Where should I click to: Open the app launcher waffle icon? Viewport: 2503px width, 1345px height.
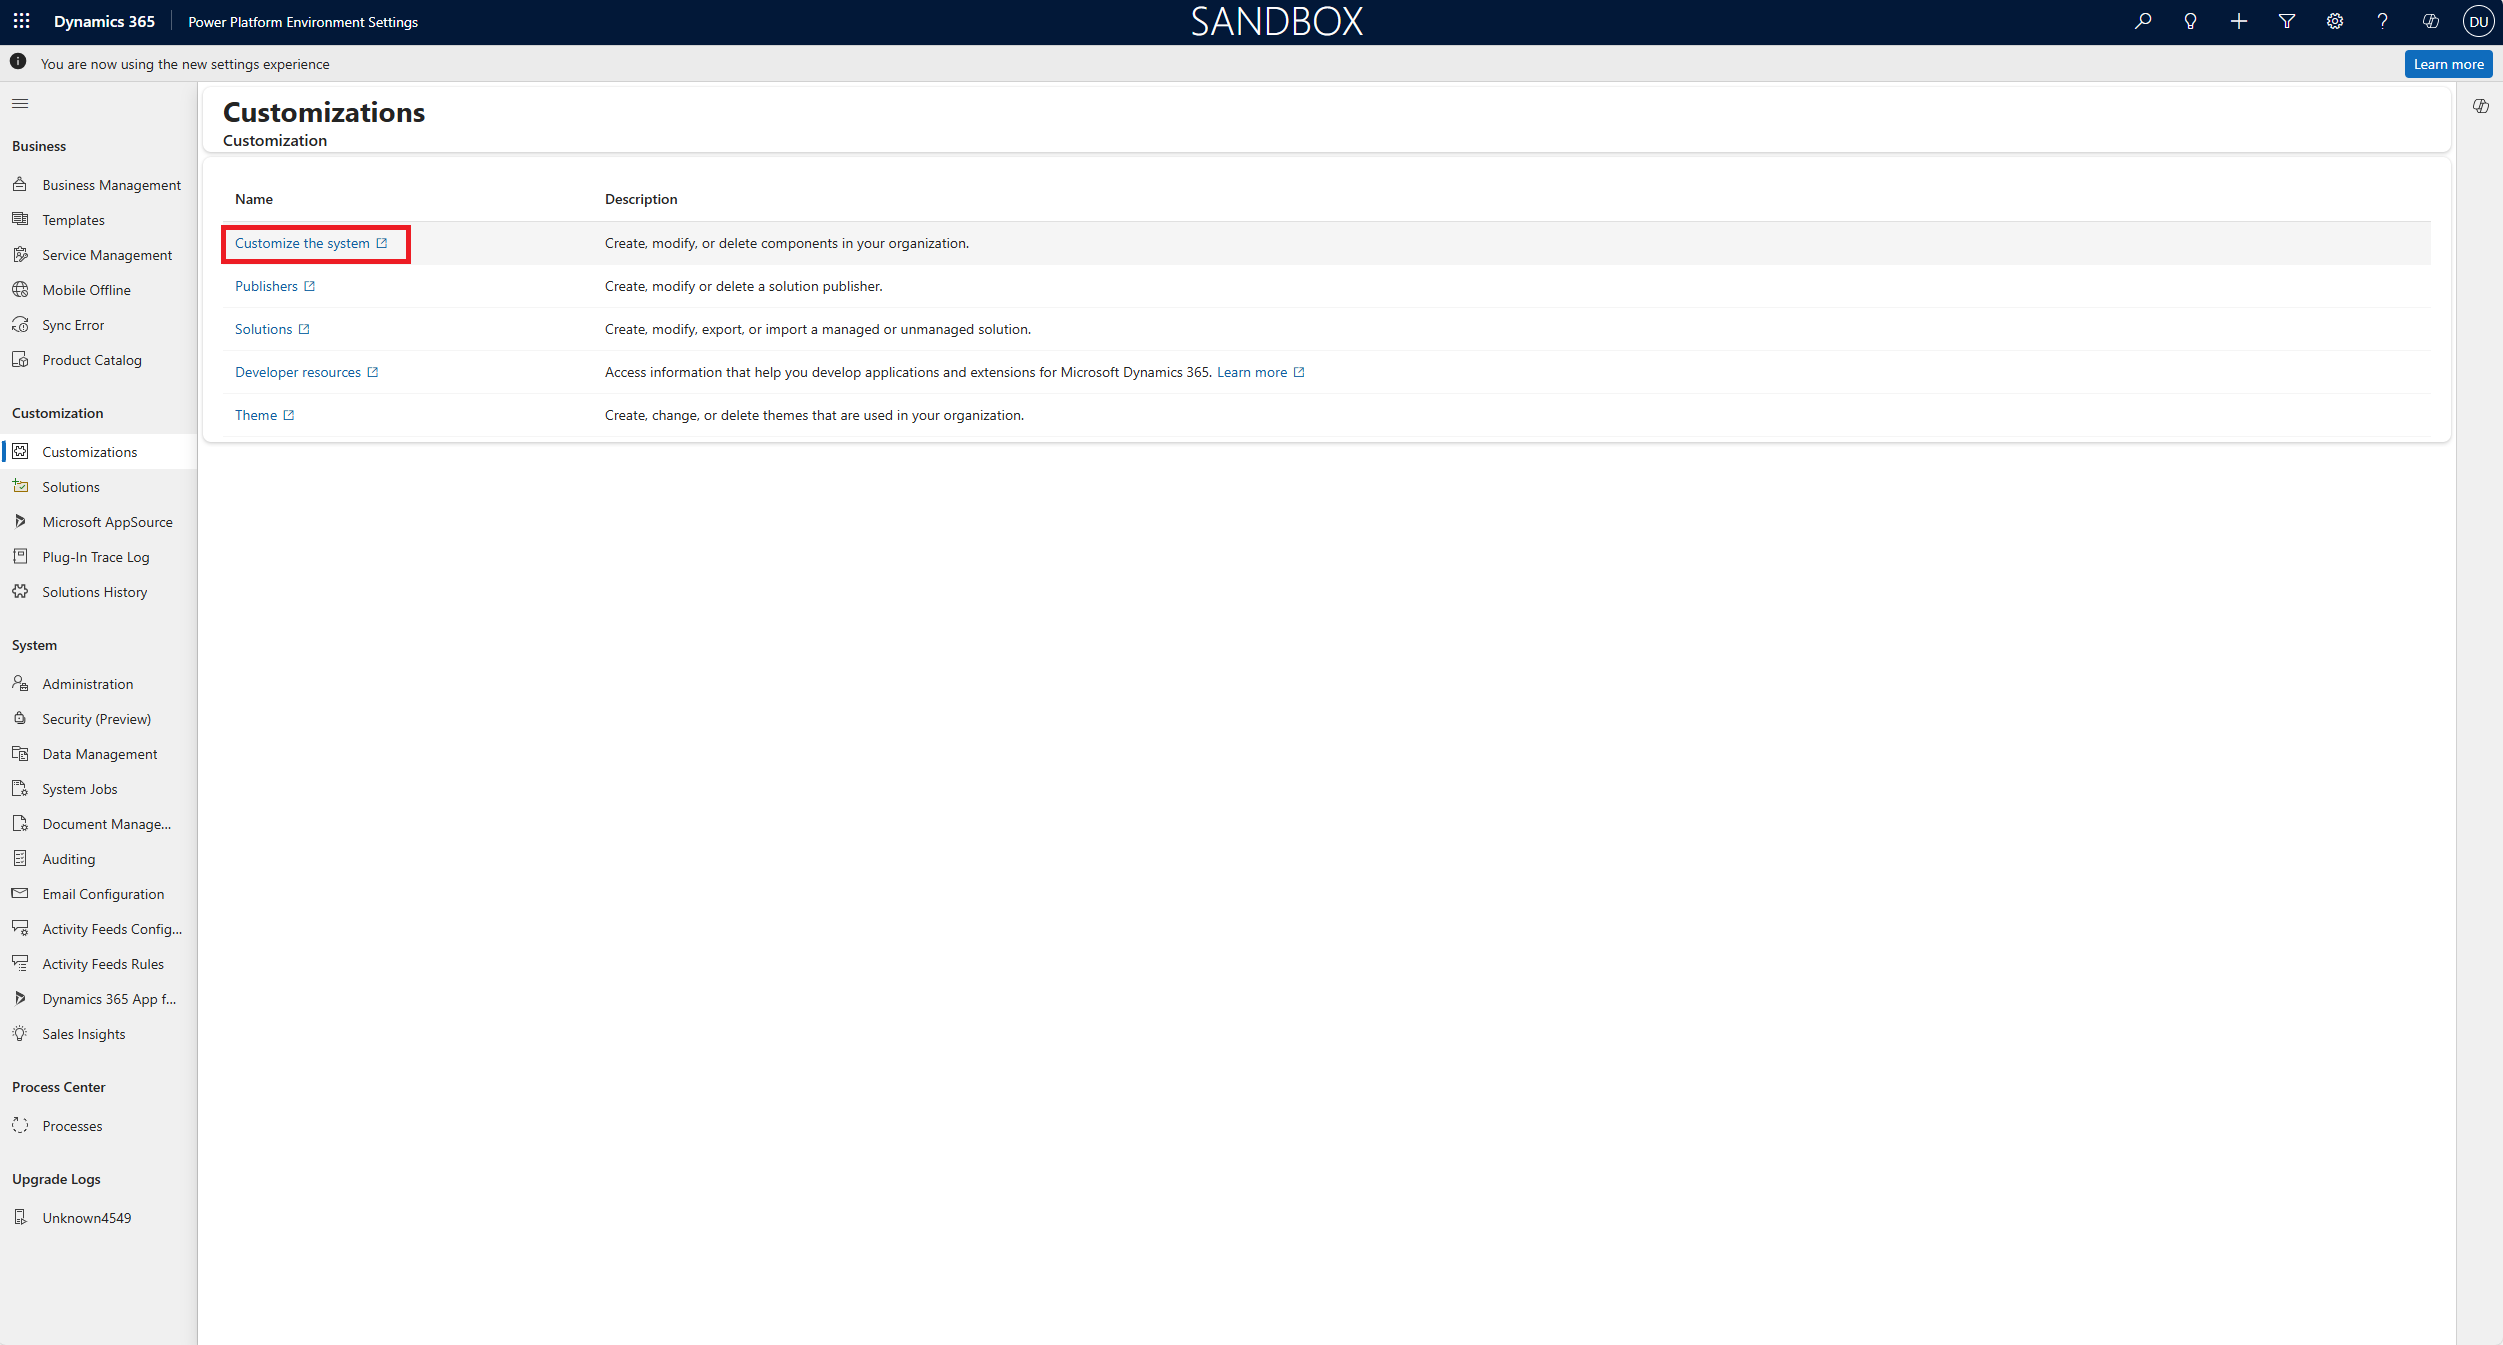[21, 21]
